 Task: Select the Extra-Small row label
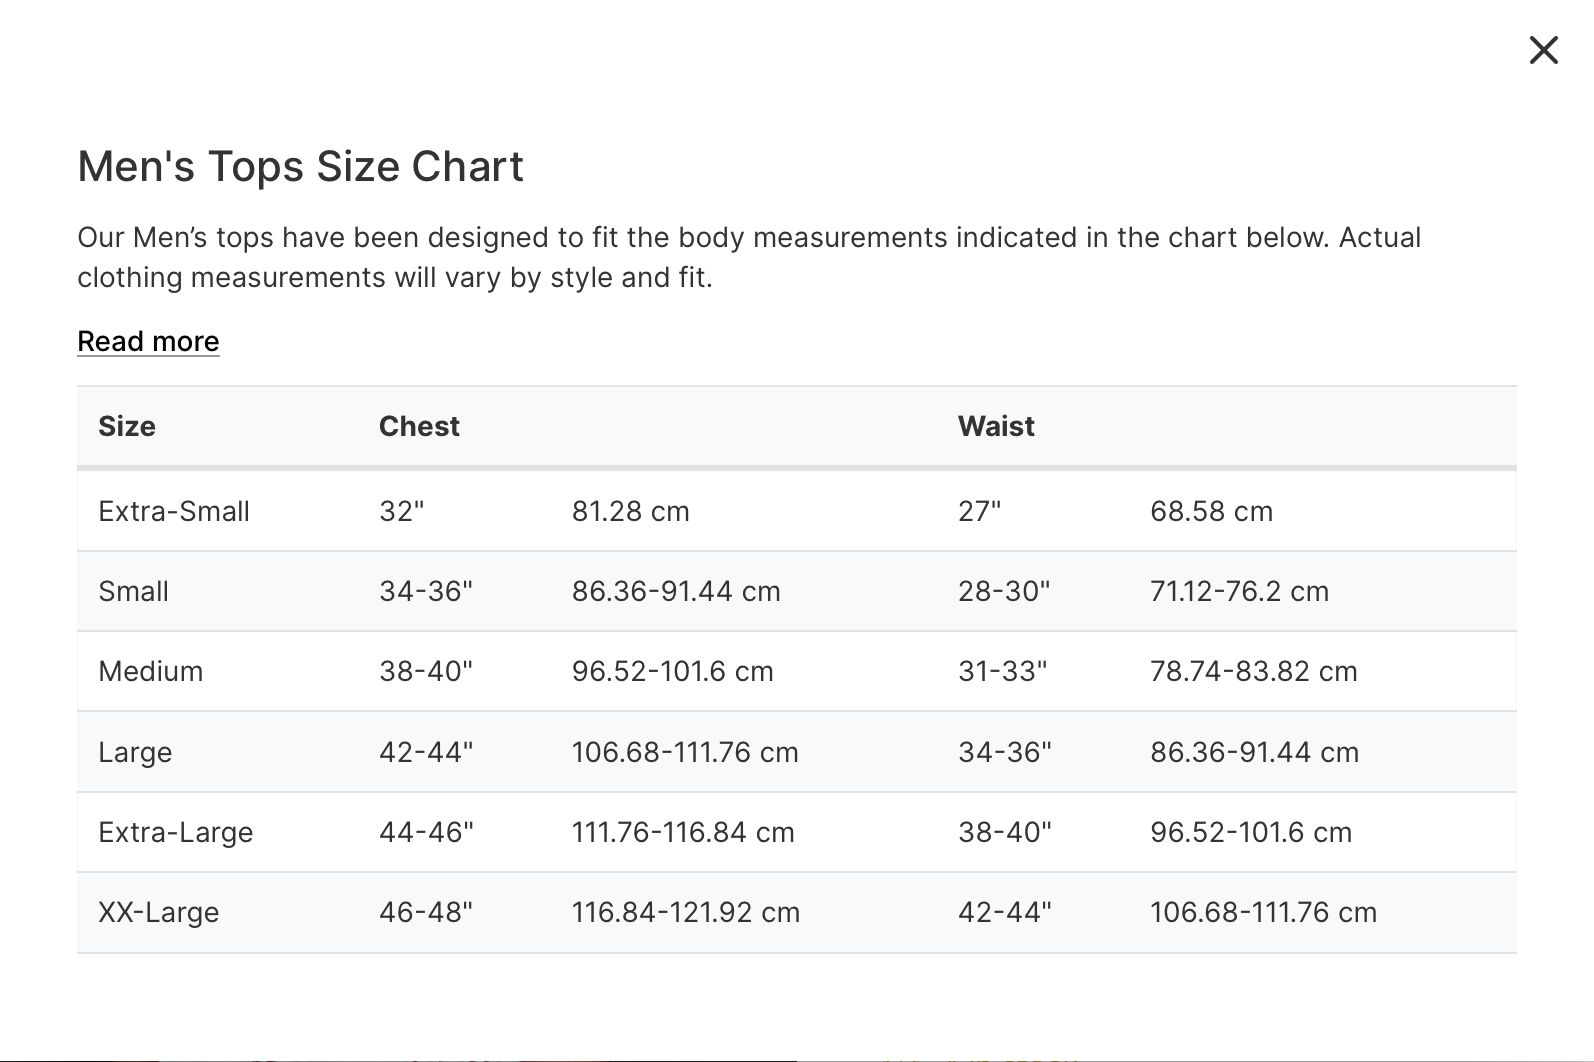(174, 511)
